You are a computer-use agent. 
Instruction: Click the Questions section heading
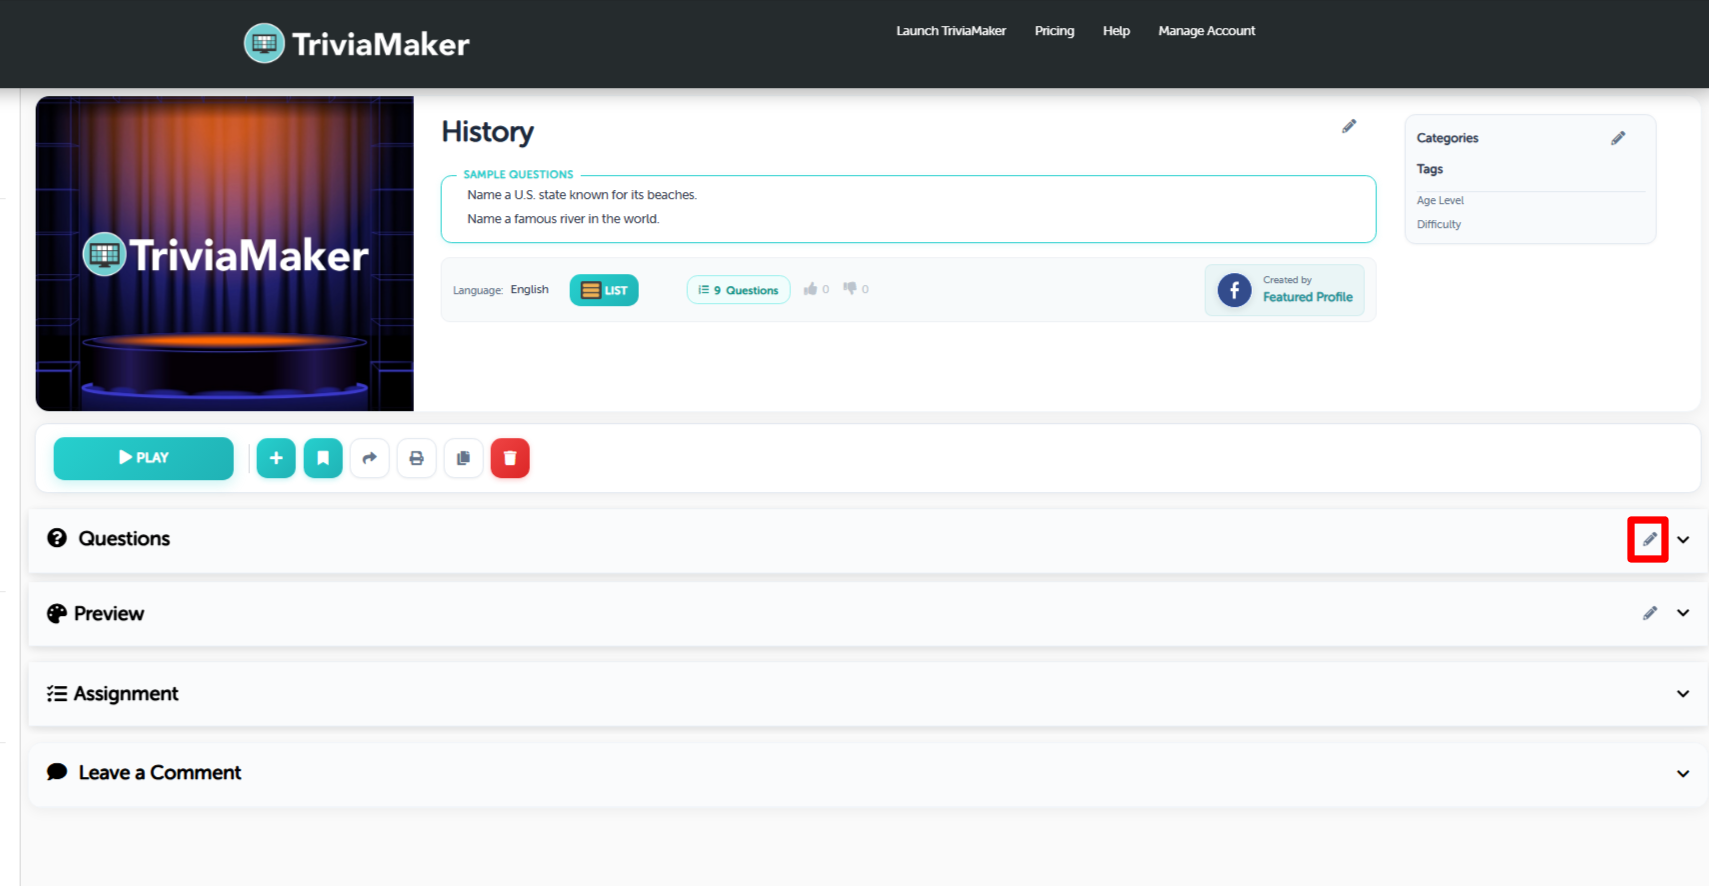tap(124, 538)
